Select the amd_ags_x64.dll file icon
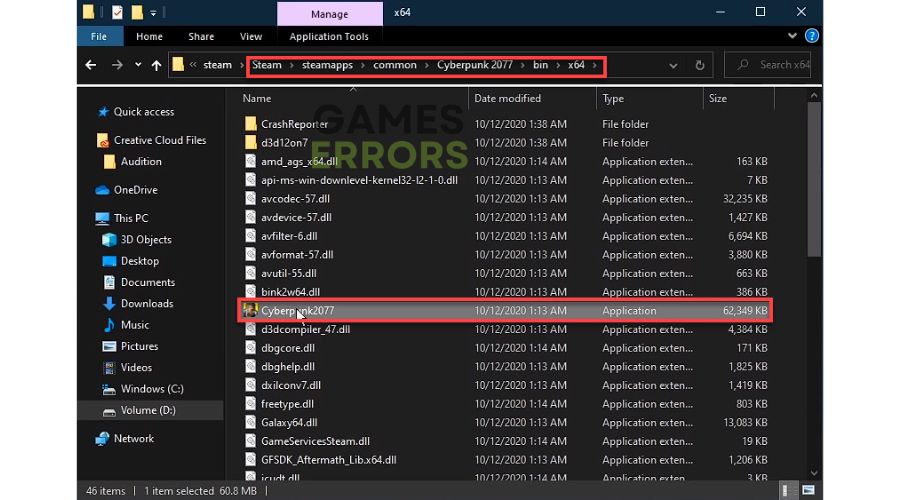This screenshot has height=500, width=900. click(251, 161)
